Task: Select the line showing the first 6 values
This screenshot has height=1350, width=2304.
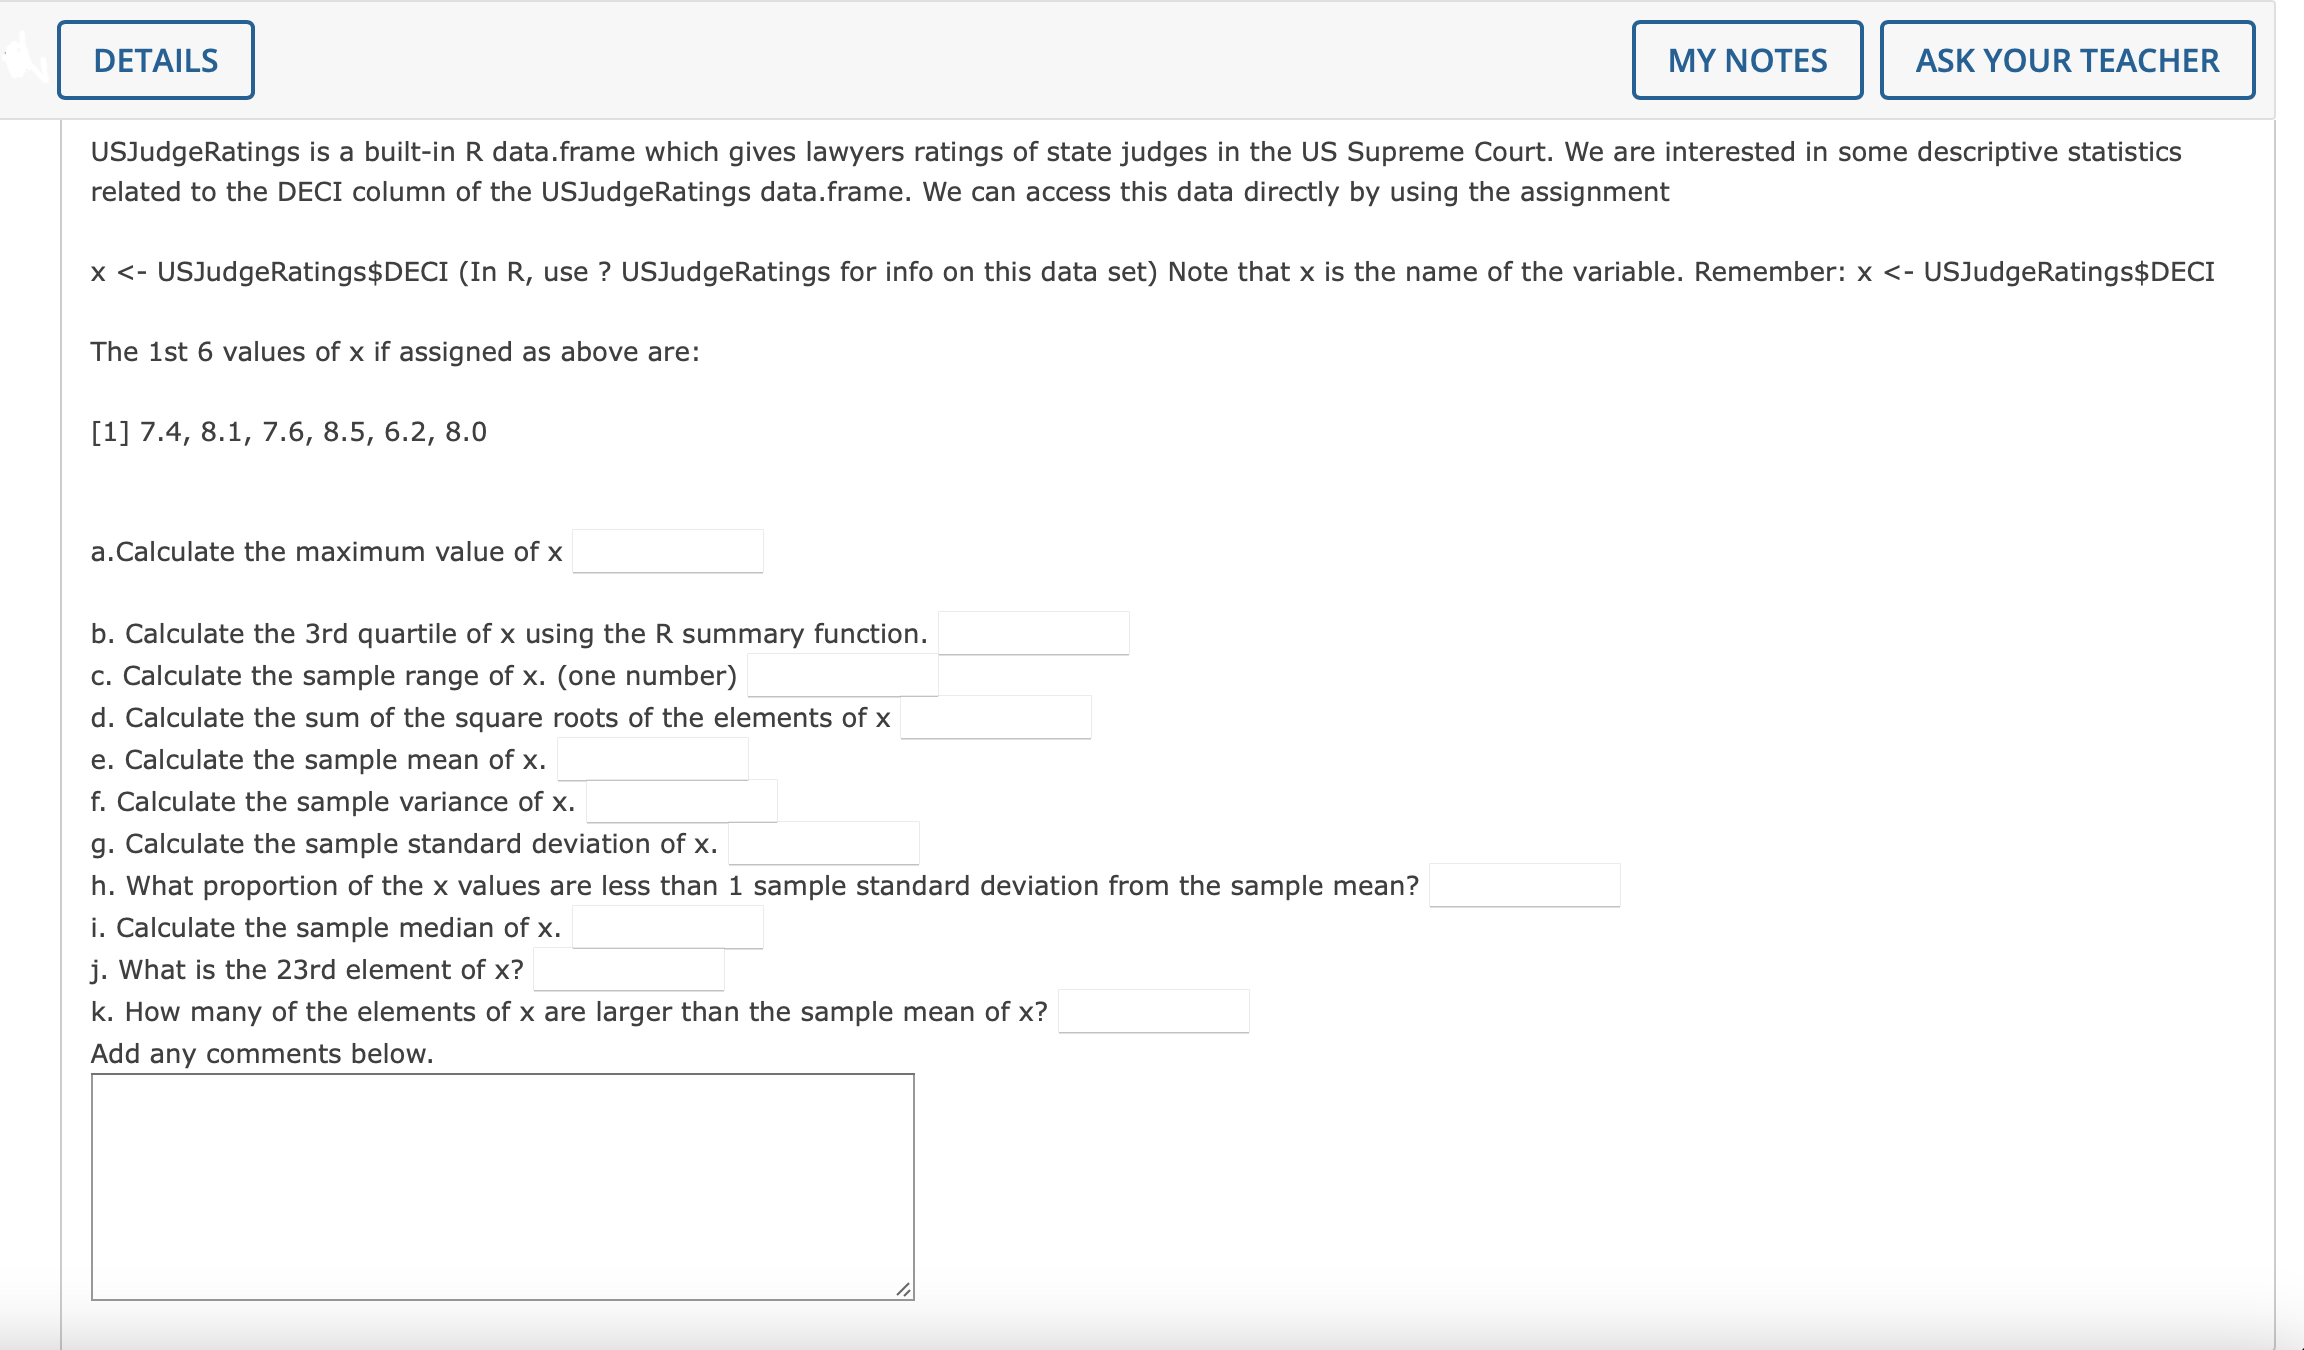Action: 290,432
